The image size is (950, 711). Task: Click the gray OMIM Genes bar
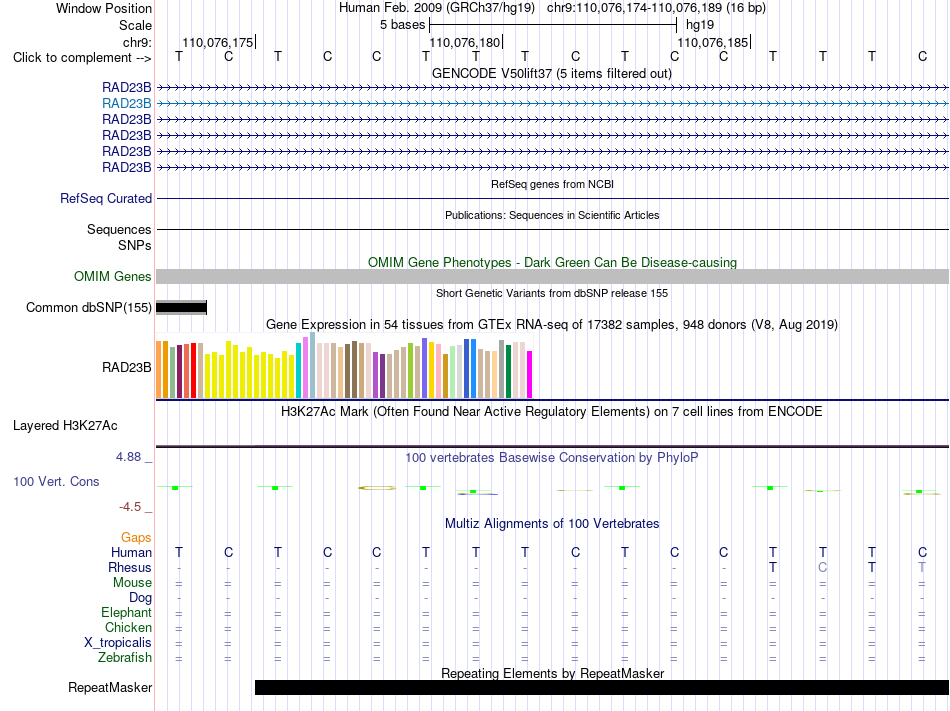[x=552, y=277]
